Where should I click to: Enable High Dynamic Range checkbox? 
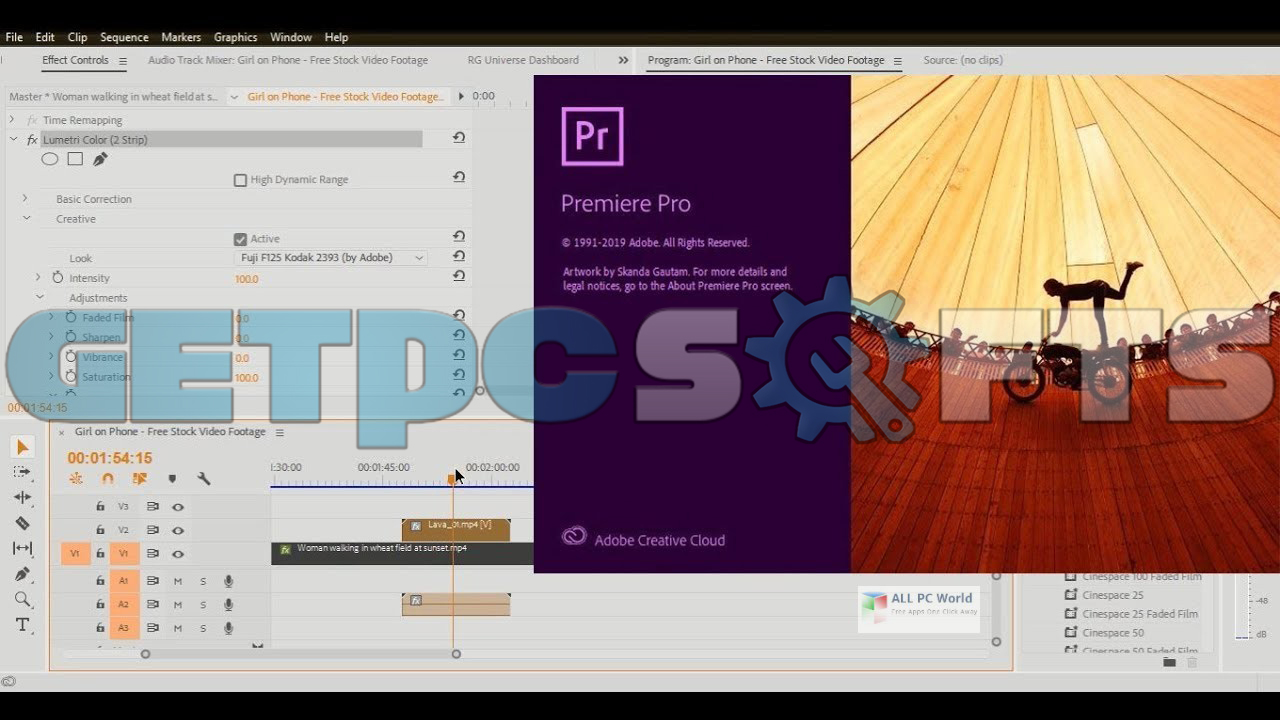[x=240, y=180]
